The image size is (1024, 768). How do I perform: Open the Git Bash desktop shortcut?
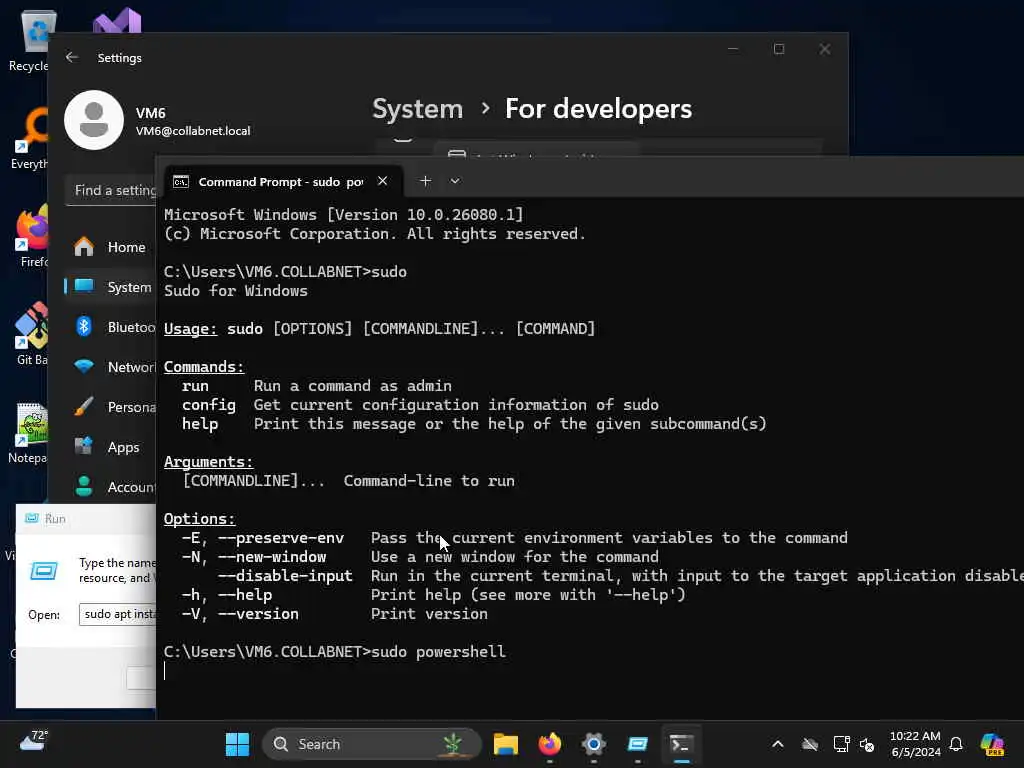pos(31,334)
